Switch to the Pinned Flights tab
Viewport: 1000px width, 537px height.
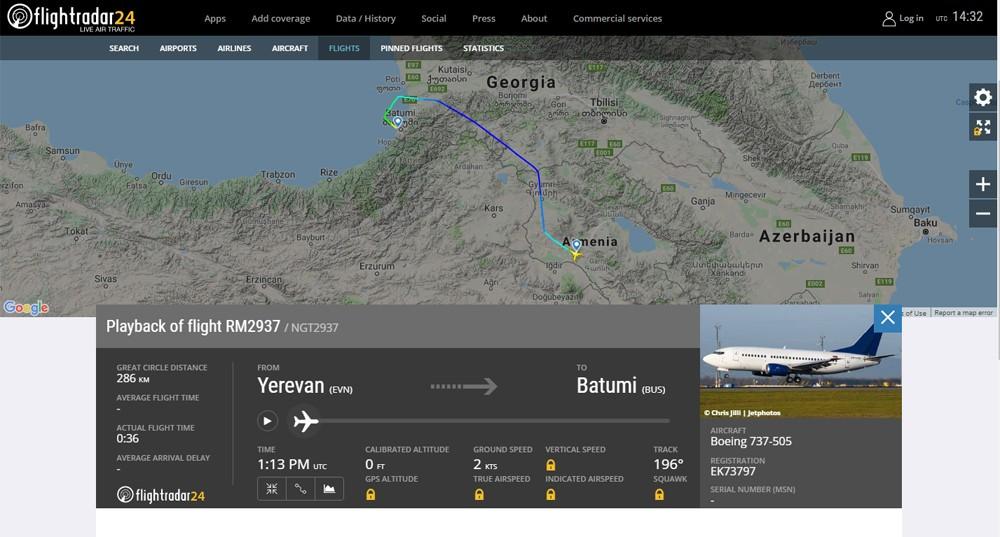[x=411, y=48]
